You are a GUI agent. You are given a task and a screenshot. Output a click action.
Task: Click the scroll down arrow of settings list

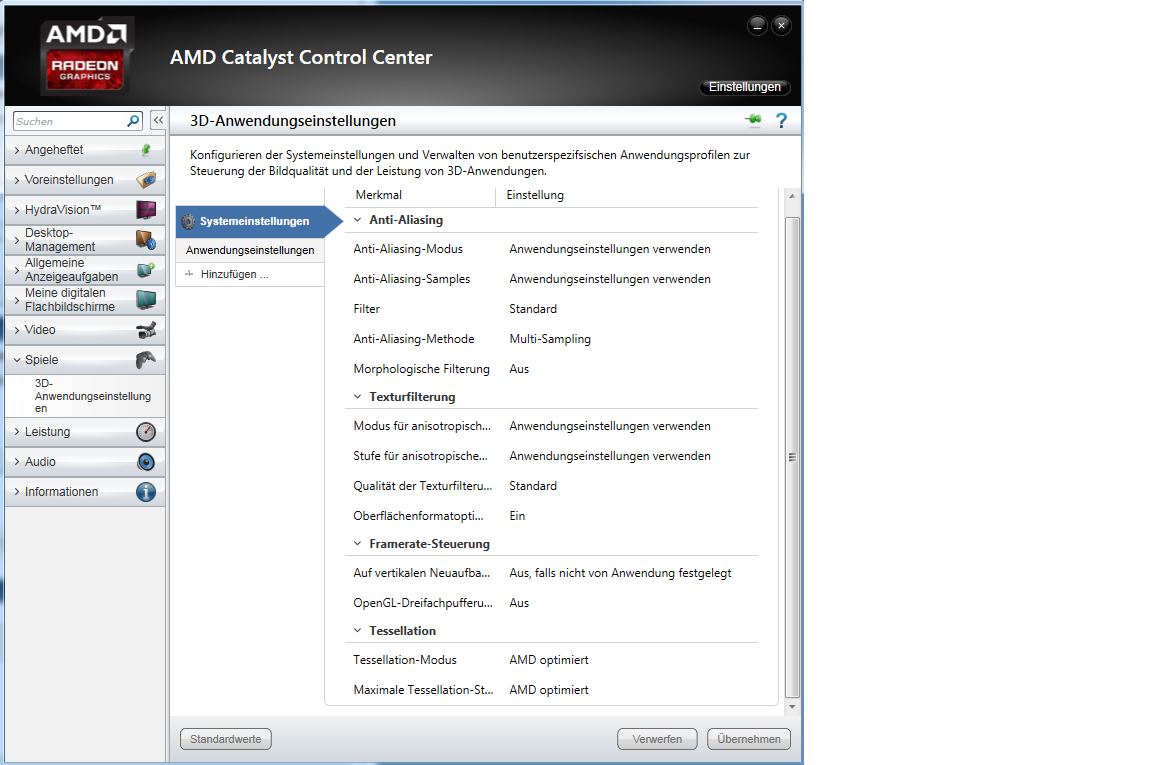coord(792,707)
